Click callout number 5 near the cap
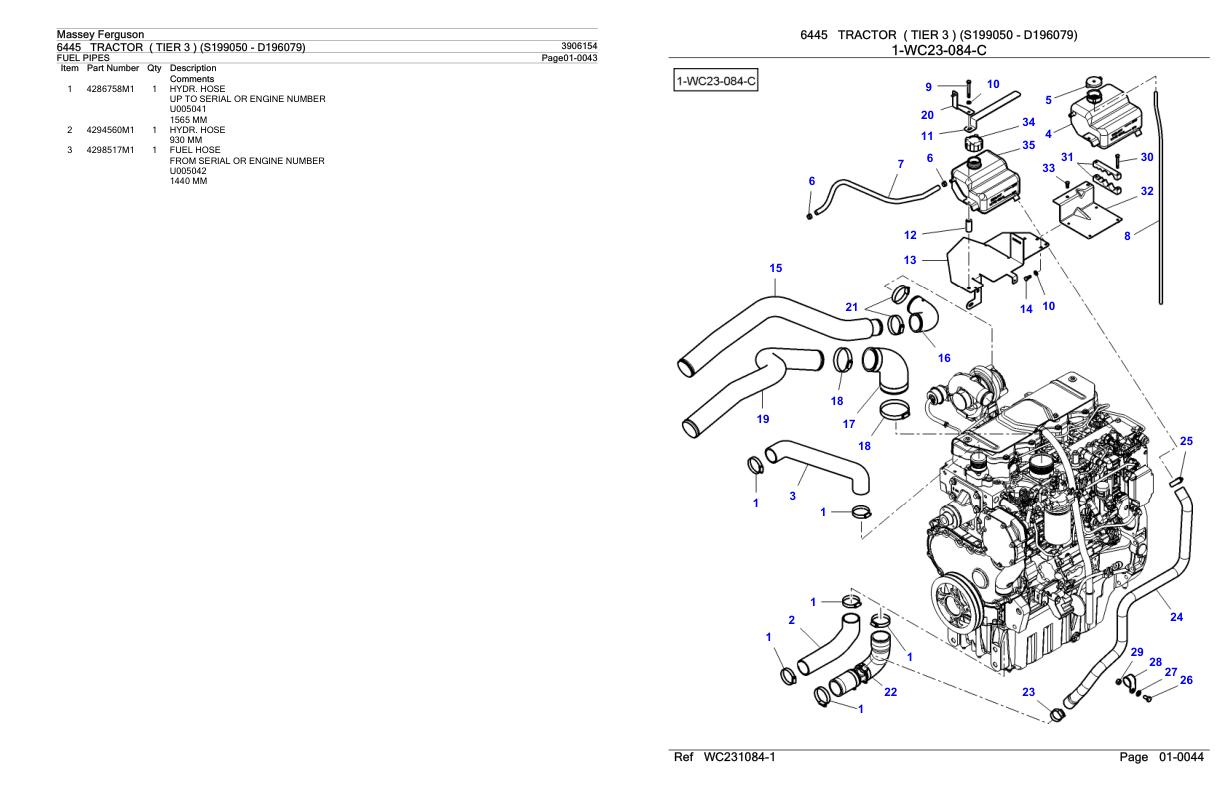1224x792 pixels. pos(1048,100)
